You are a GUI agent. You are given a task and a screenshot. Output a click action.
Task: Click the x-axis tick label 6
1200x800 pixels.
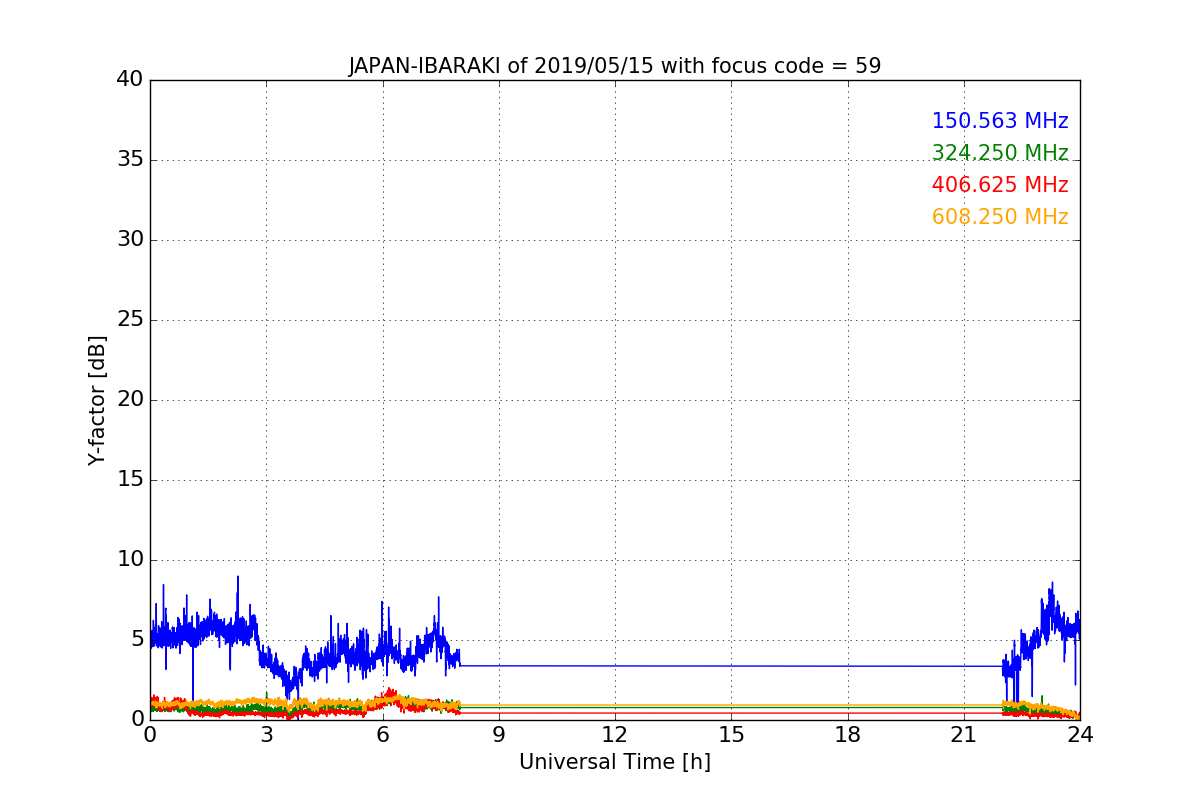pyautogui.click(x=383, y=735)
